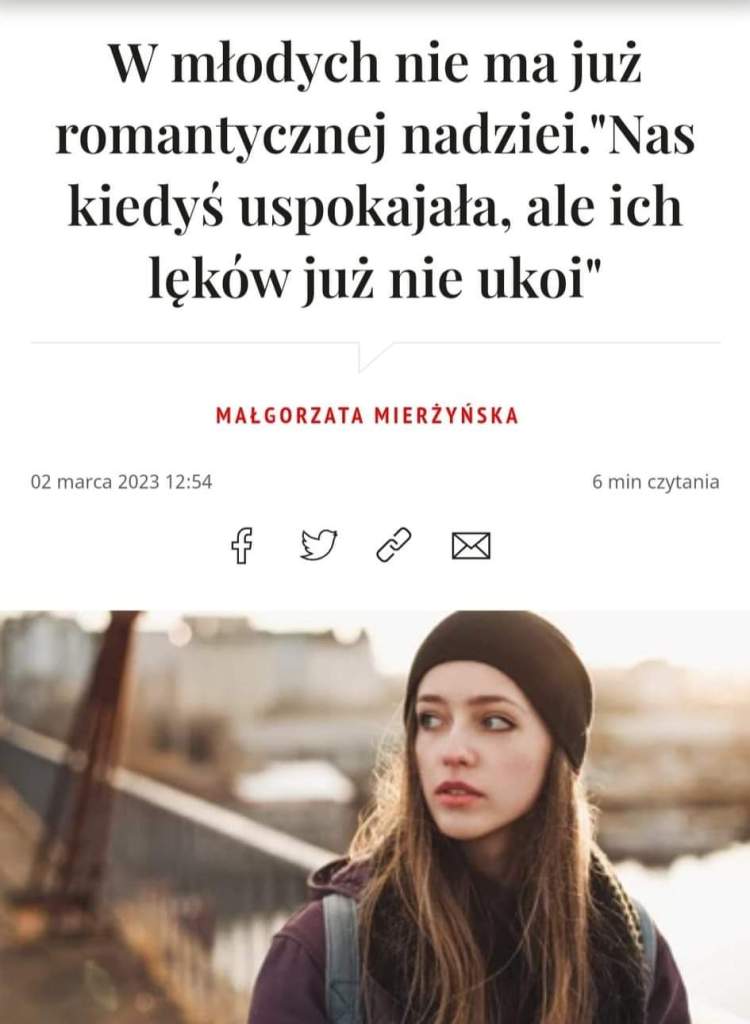The height and width of the screenshot is (1024, 750).
Task: Share the article on Facebook
Action: coord(242,545)
